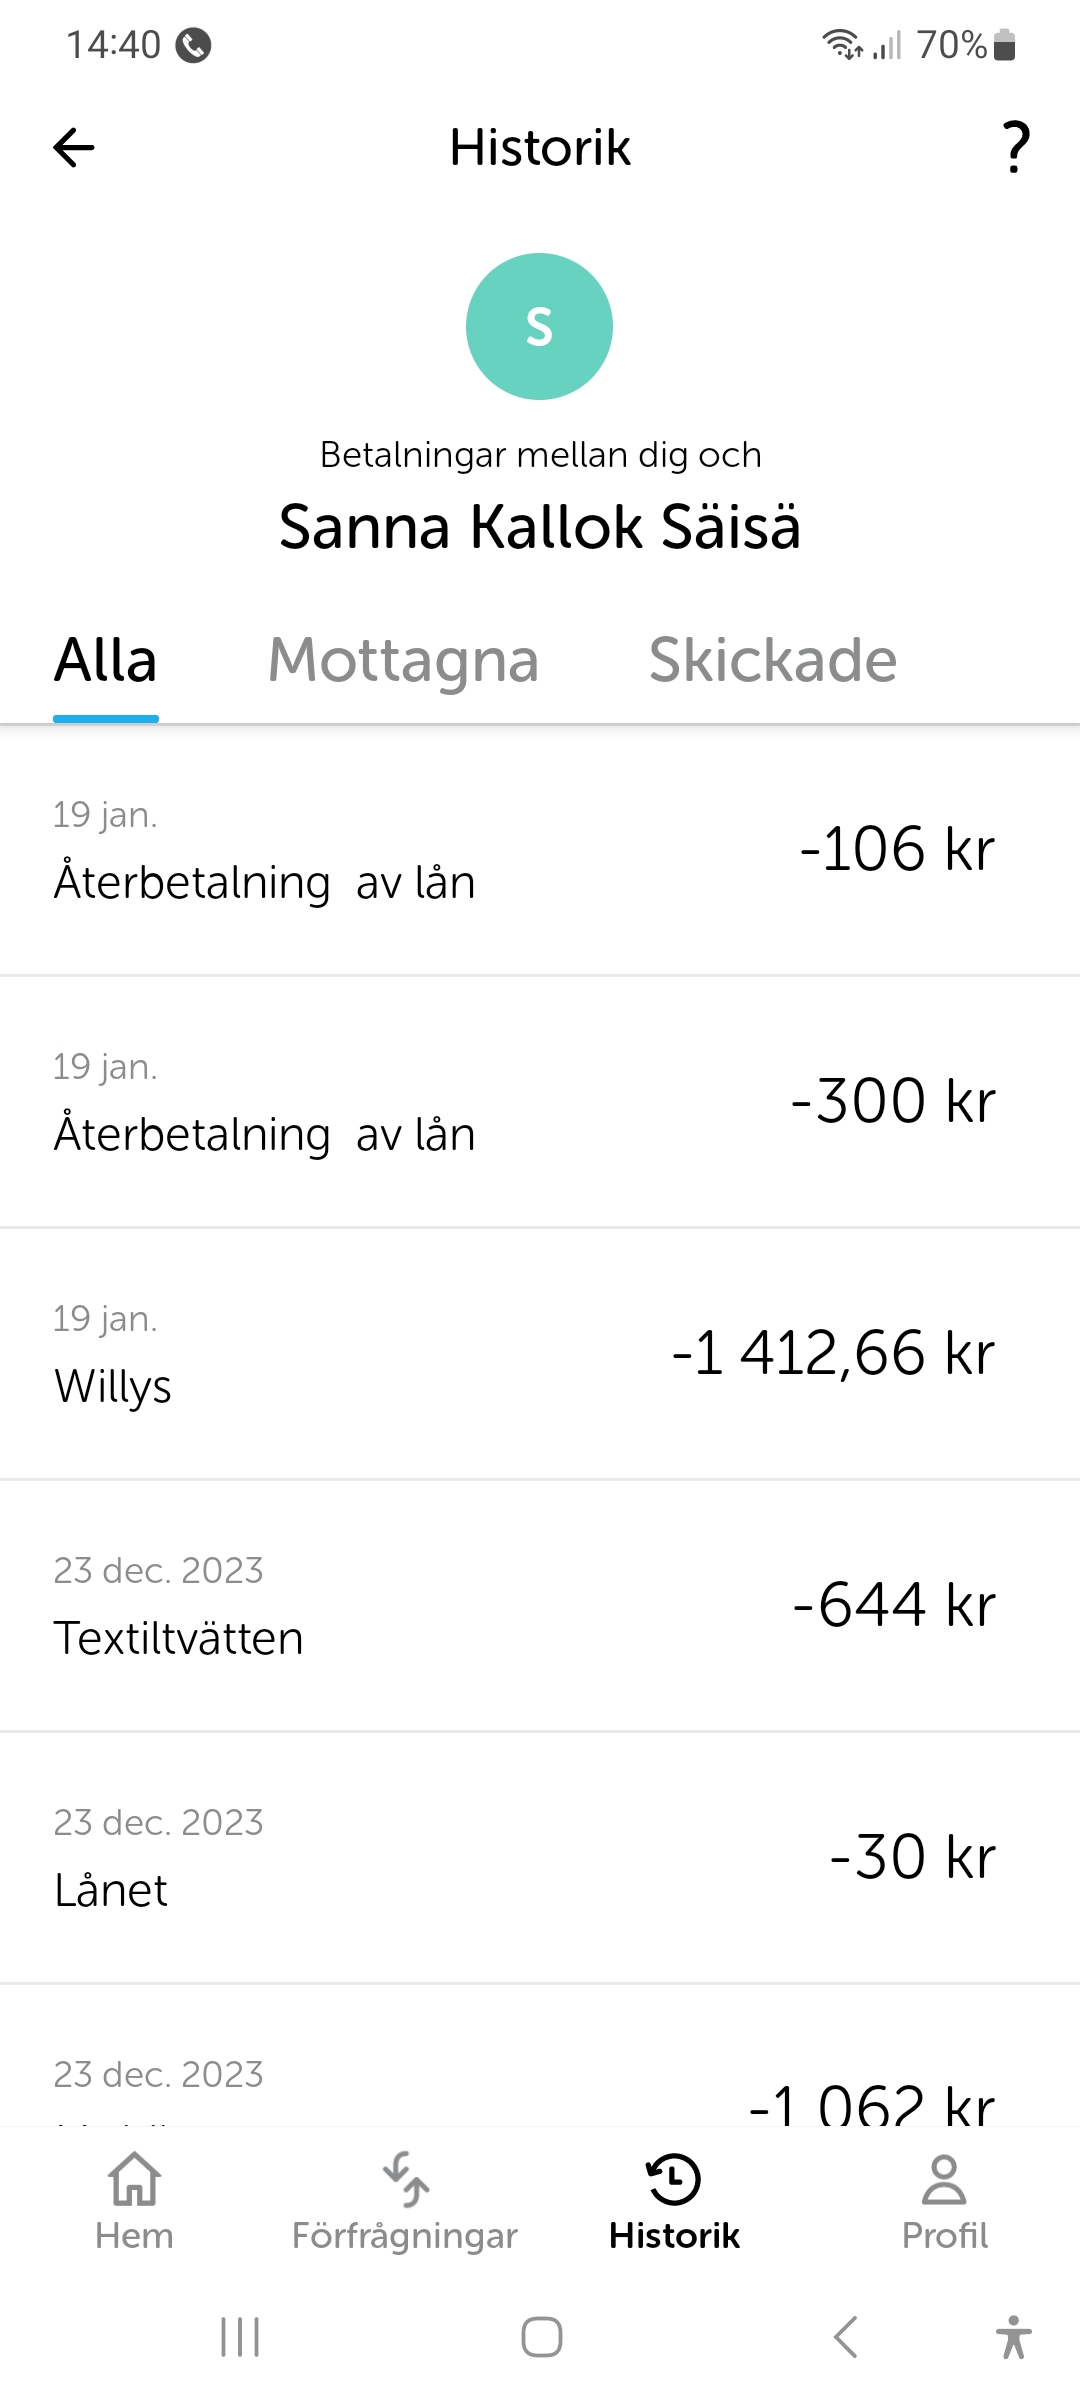Select the Alla tab

click(x=106, y=661)
